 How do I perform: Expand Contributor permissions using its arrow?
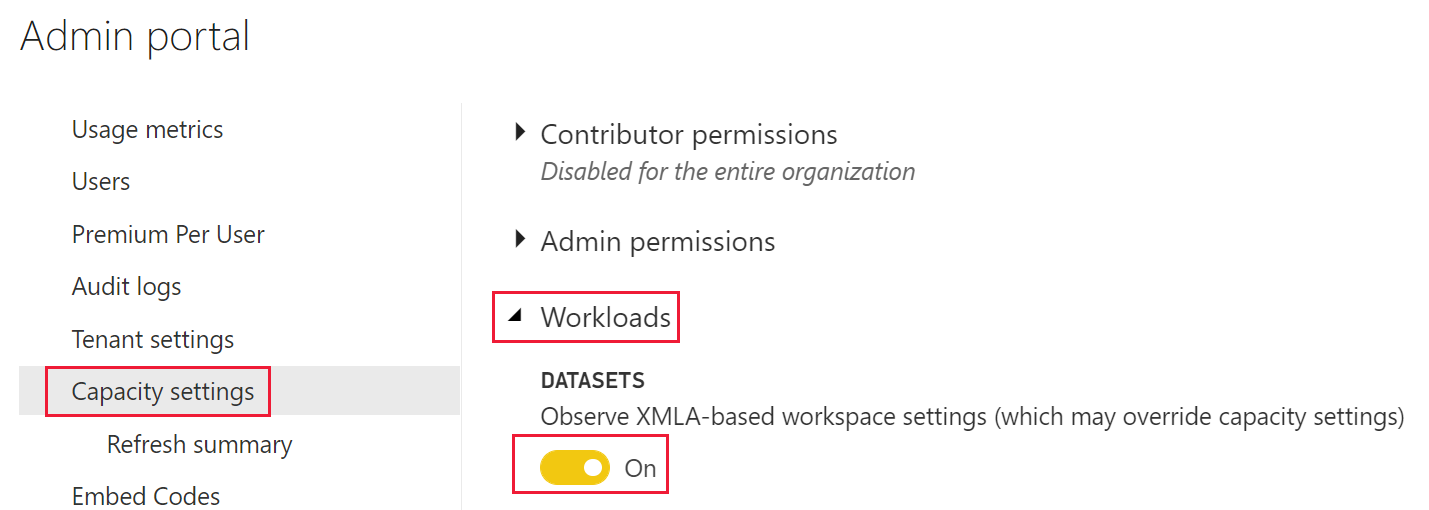point(519,132)
